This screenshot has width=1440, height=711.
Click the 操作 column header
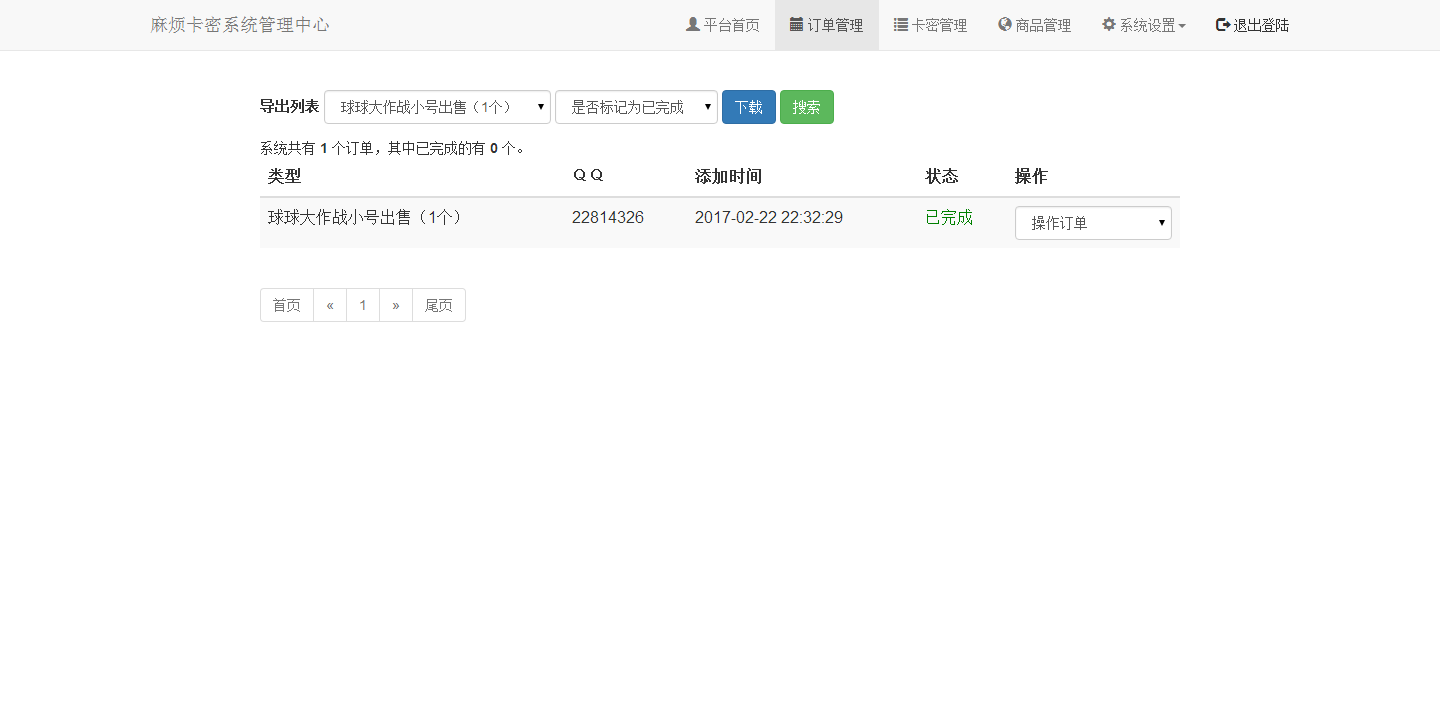[x=1031, y=176]
